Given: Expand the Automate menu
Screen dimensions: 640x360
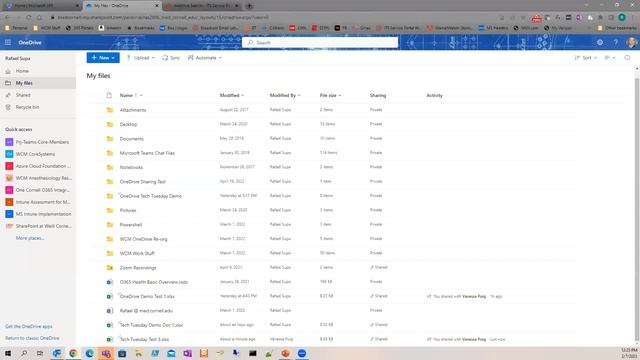Looking at the screenshot, I should 204,58.
